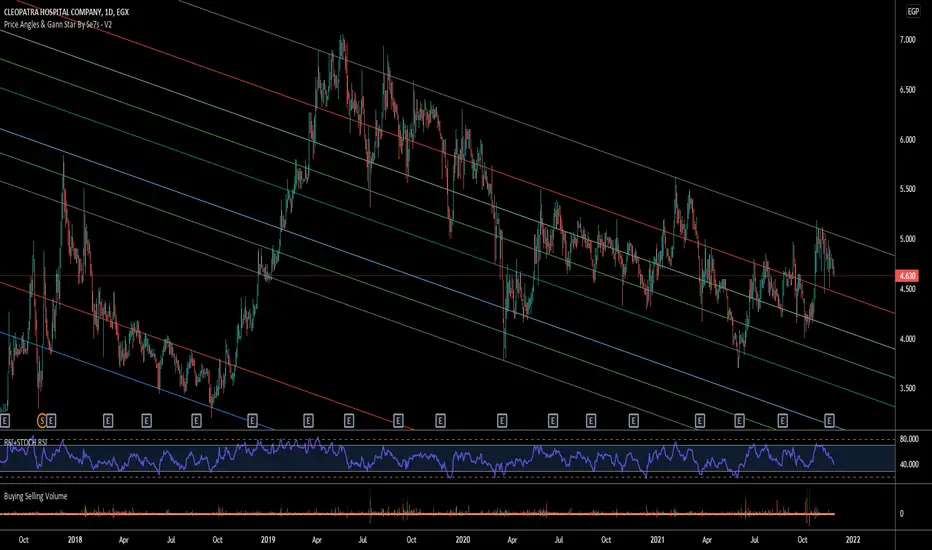Screen dimensions: 932x550
Task: Select the RSI+STOCH RSI indicator label
Action: (x=26, y=442)
